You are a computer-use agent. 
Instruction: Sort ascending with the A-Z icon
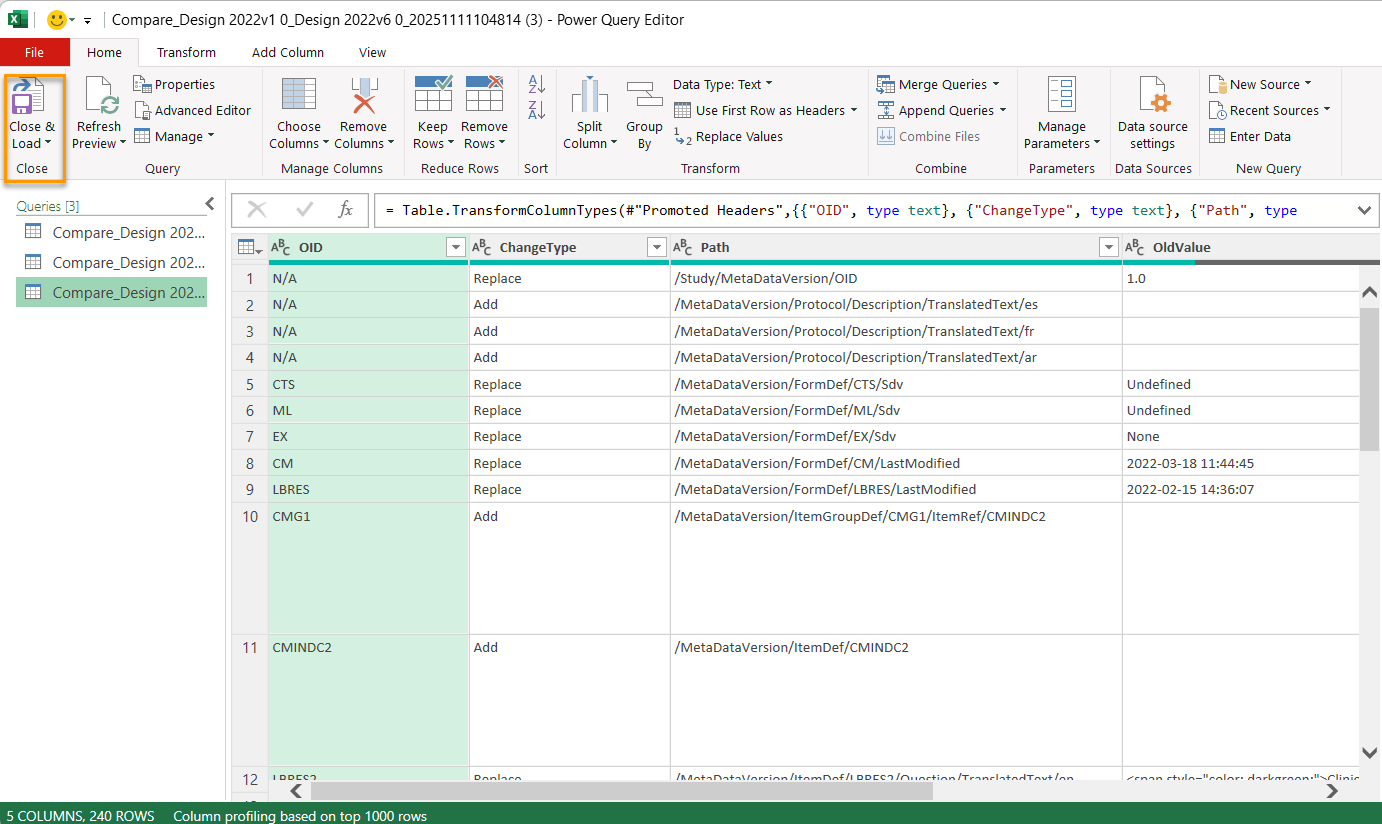537,85
